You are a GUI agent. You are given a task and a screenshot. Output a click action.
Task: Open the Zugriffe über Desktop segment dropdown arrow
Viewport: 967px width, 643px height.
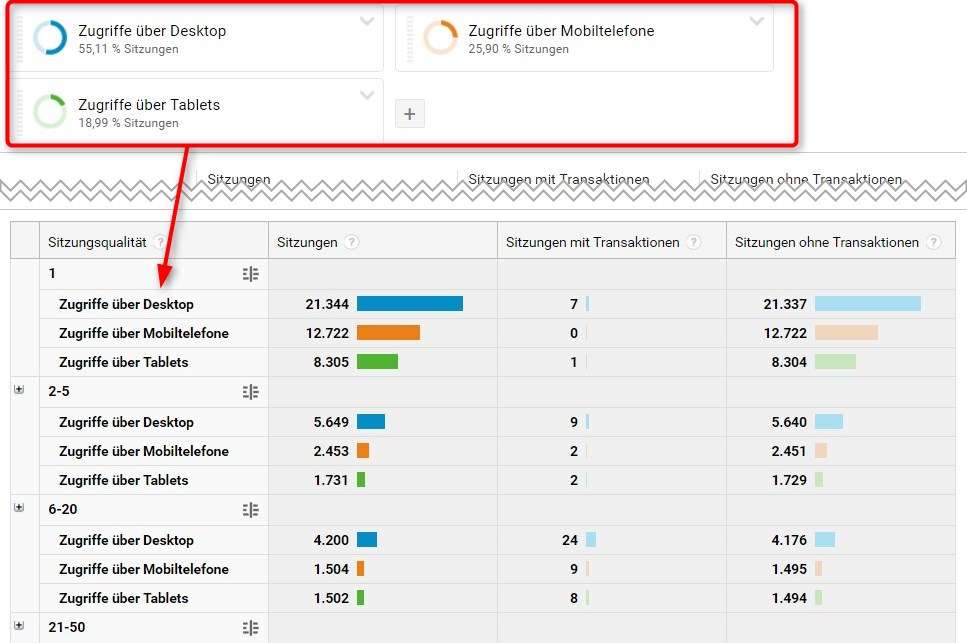point(367,21)
